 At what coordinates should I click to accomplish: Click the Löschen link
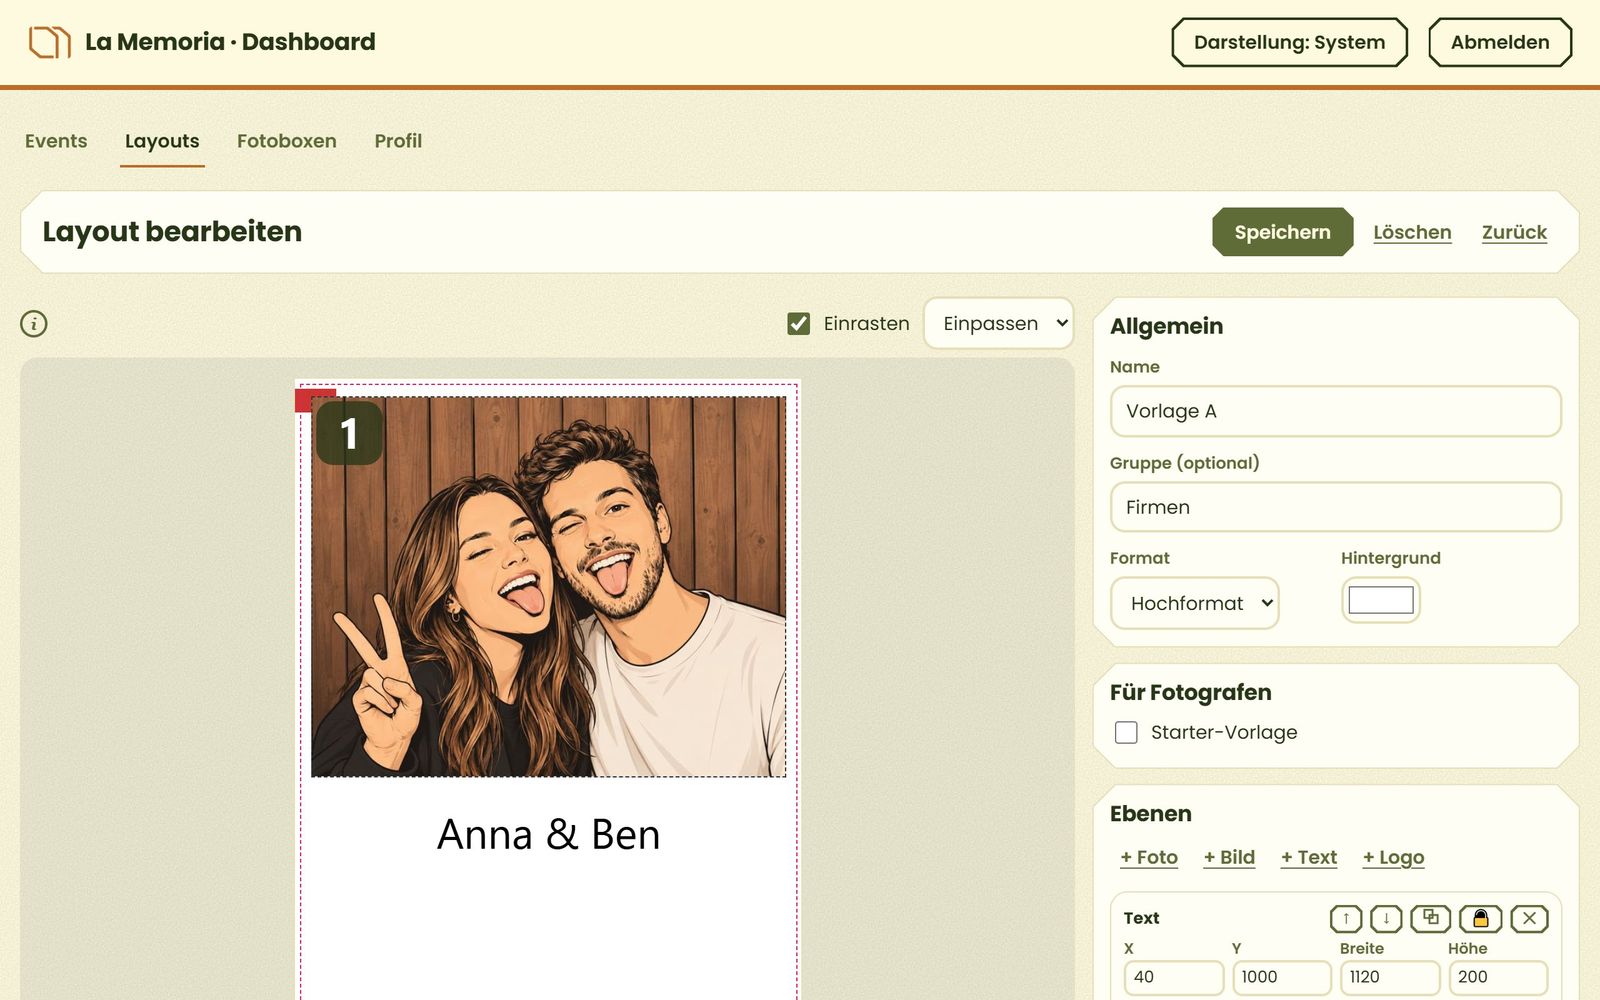click(x=1412, y=232)
